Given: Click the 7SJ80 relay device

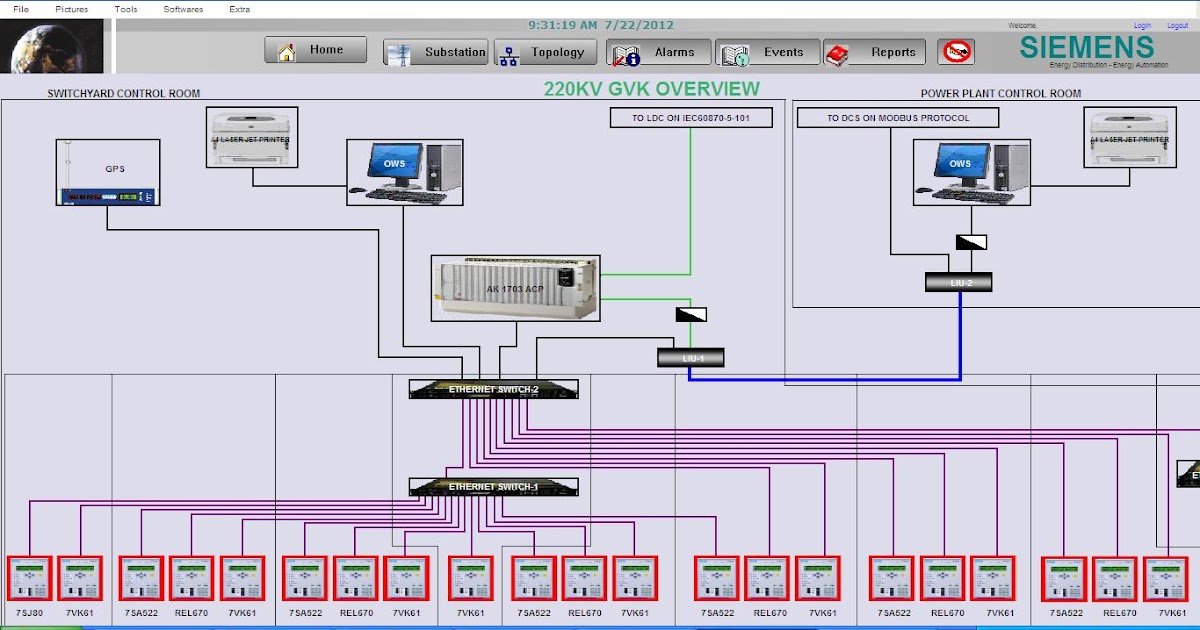Looking at the screenshot, I should point(29,578).
